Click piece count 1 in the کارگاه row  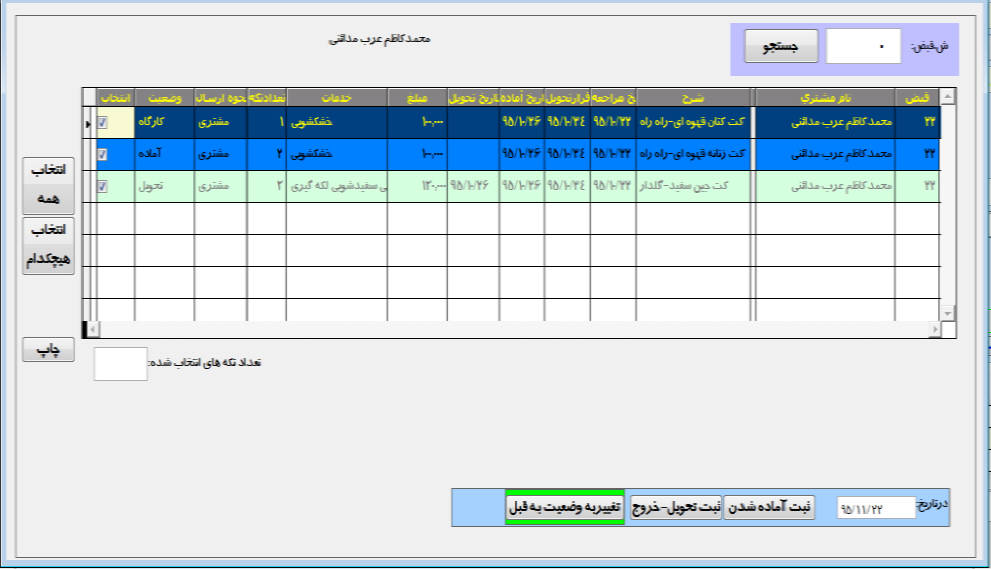[x=267, y=123]
